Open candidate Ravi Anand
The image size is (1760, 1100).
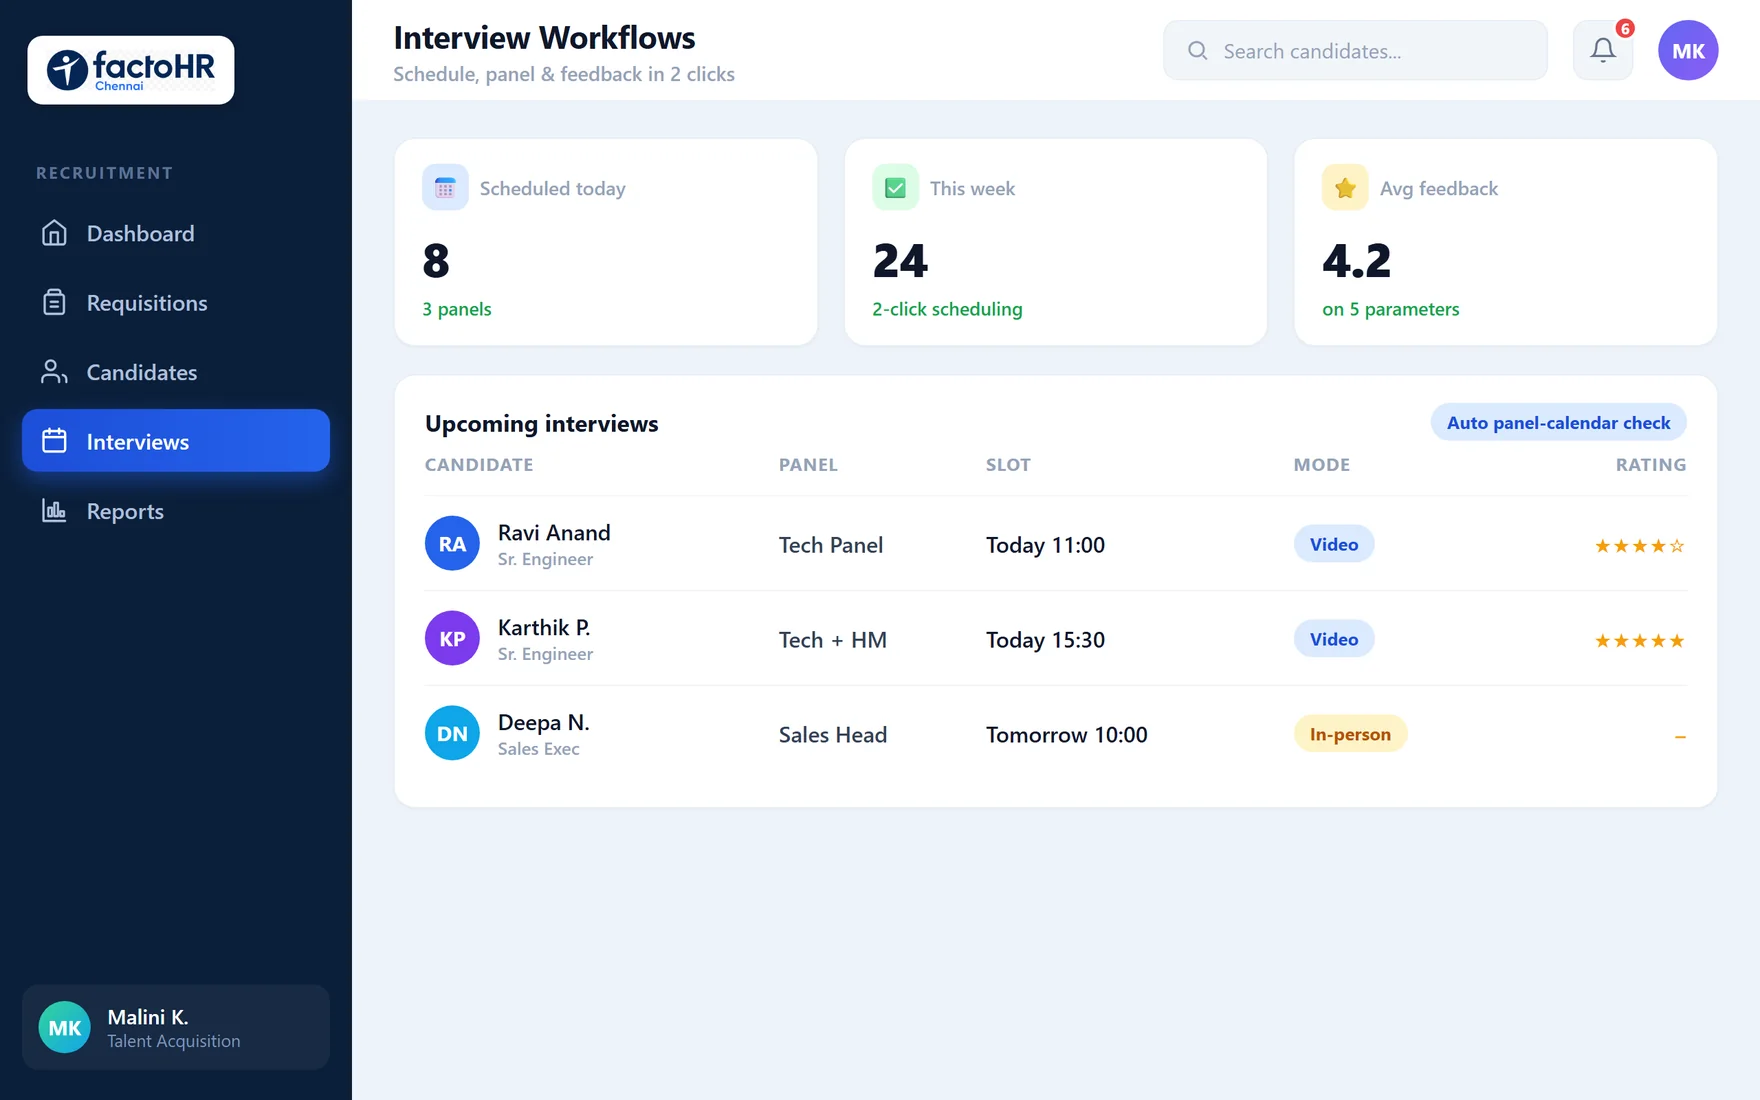pos(554,533)
